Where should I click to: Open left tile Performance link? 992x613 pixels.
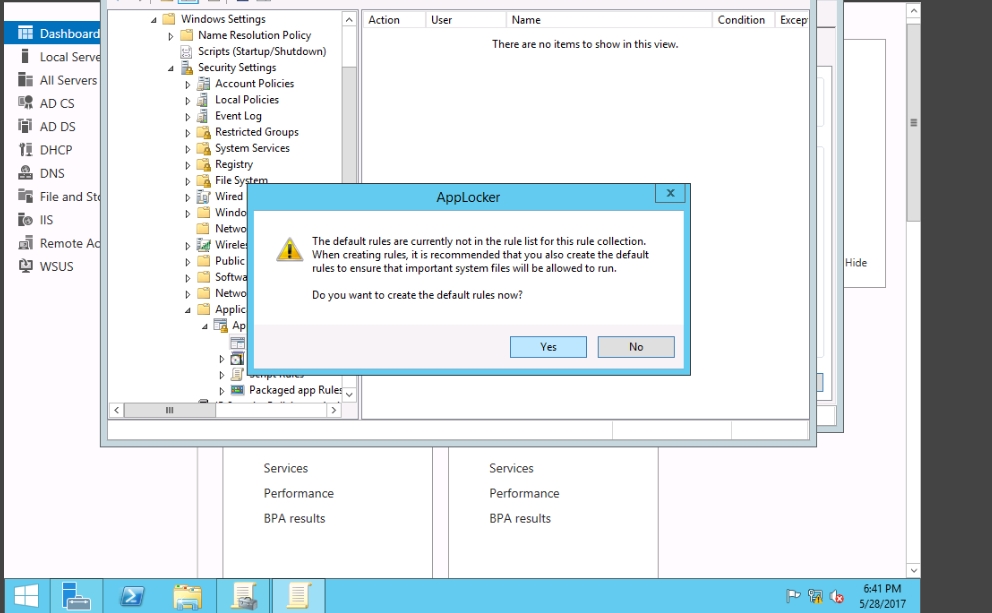coord(299,493)
